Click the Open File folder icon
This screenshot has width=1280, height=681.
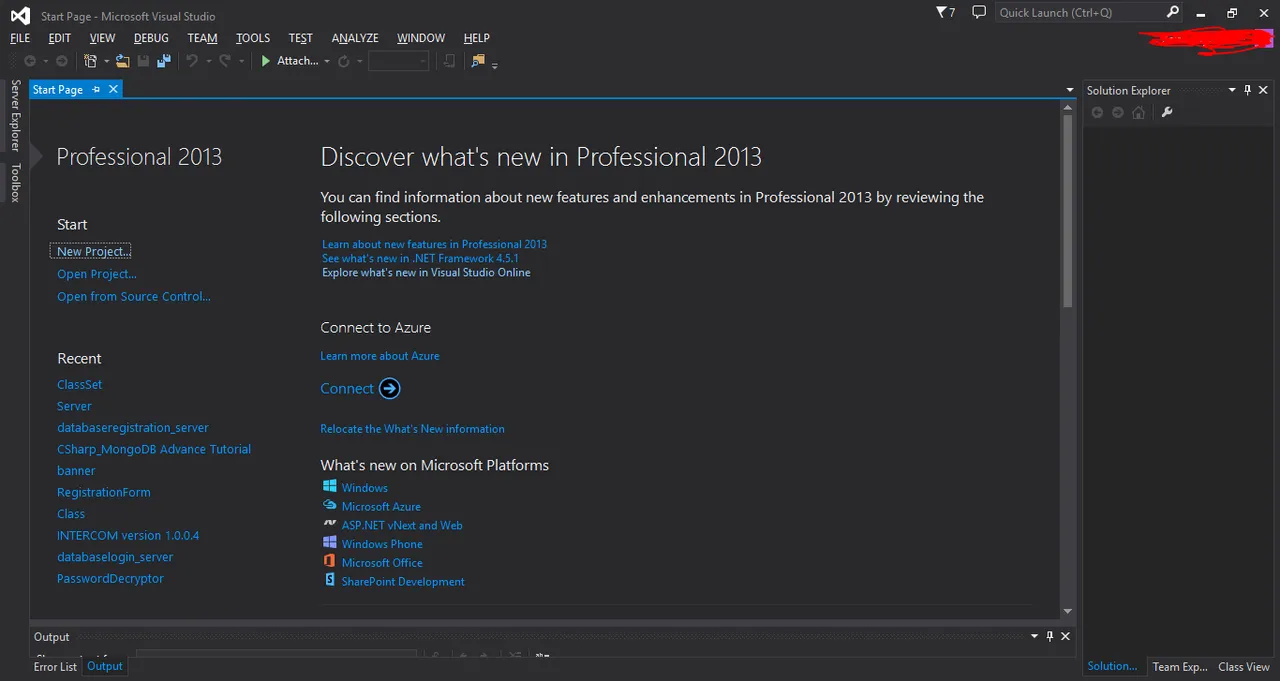click(122, 61)
